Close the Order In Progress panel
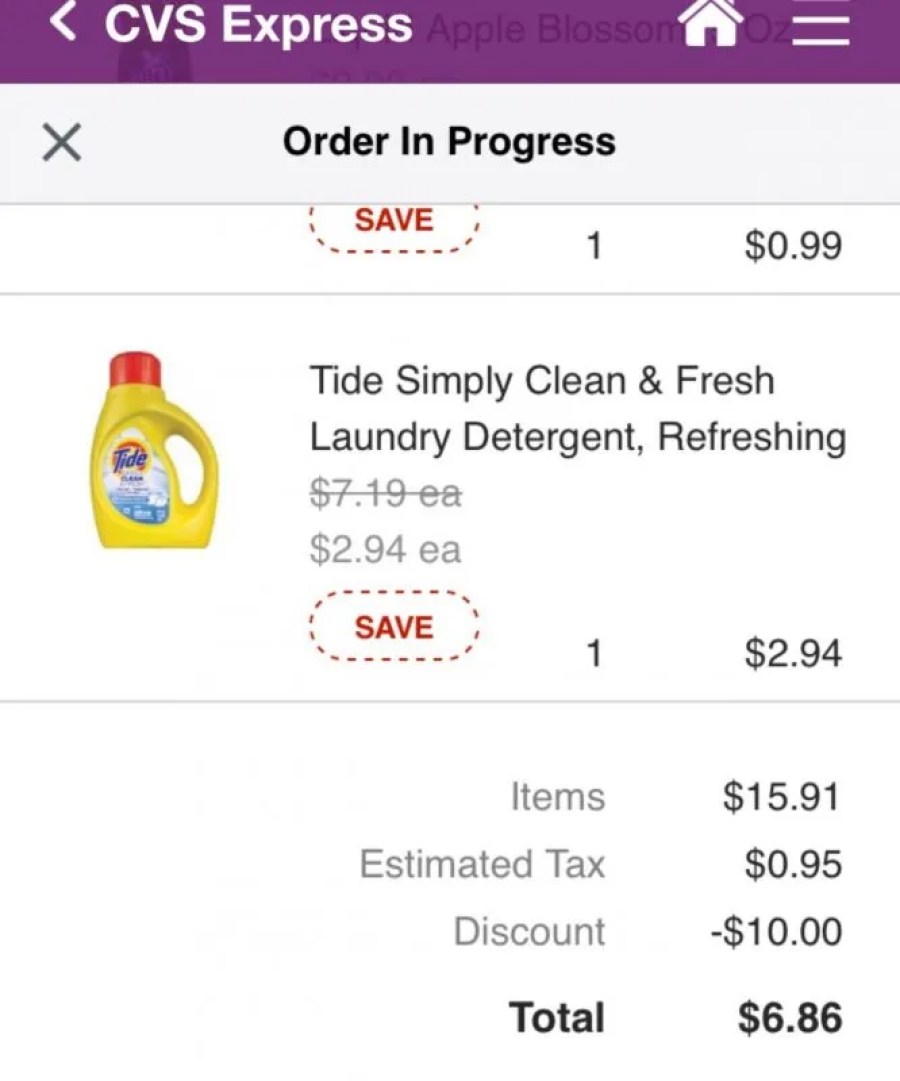 [x=62, y=144]
